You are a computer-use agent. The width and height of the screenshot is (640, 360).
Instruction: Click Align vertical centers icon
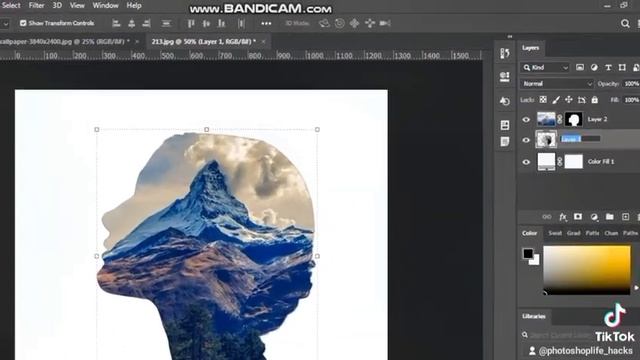(x=206, y=23)
